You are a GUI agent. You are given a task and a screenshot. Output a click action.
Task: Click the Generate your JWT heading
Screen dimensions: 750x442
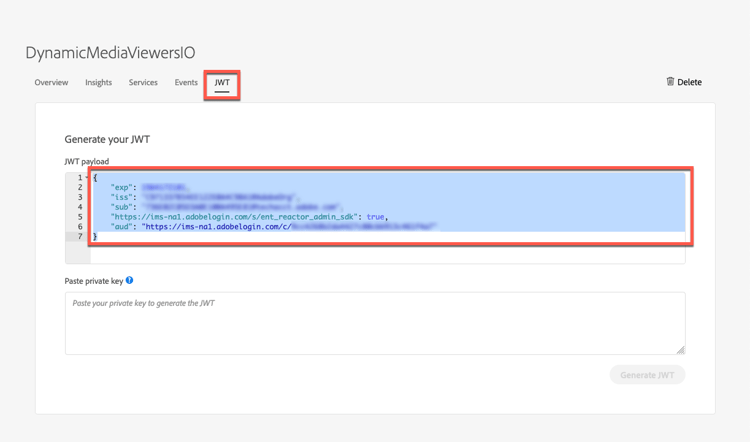[107, 139]
